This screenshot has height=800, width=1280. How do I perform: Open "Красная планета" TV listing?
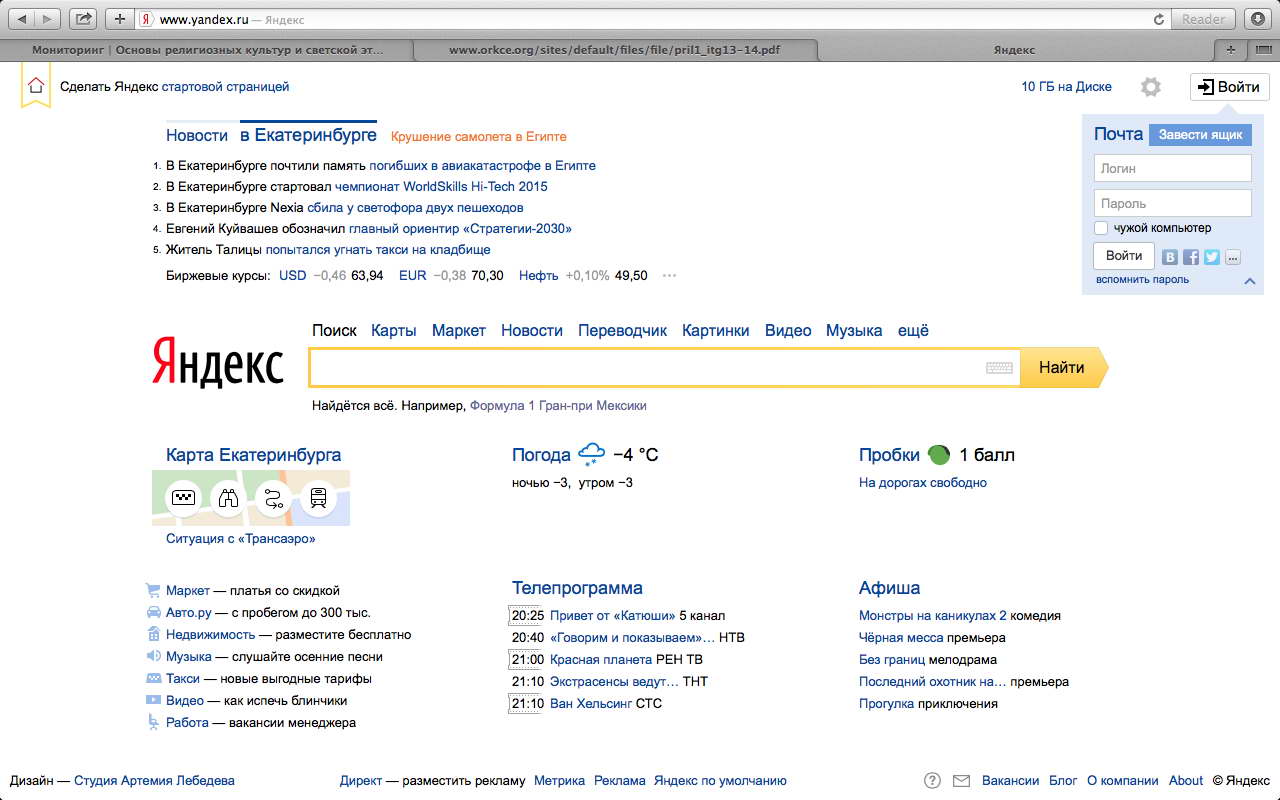point(601,660)
